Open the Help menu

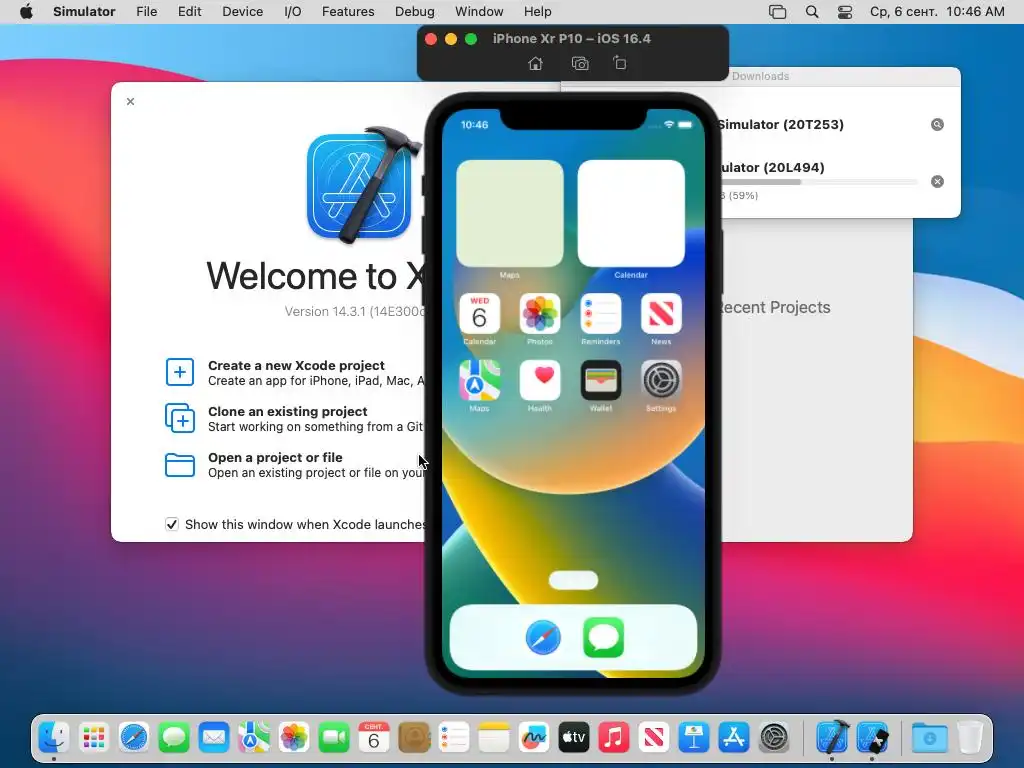tap(537, 12)
